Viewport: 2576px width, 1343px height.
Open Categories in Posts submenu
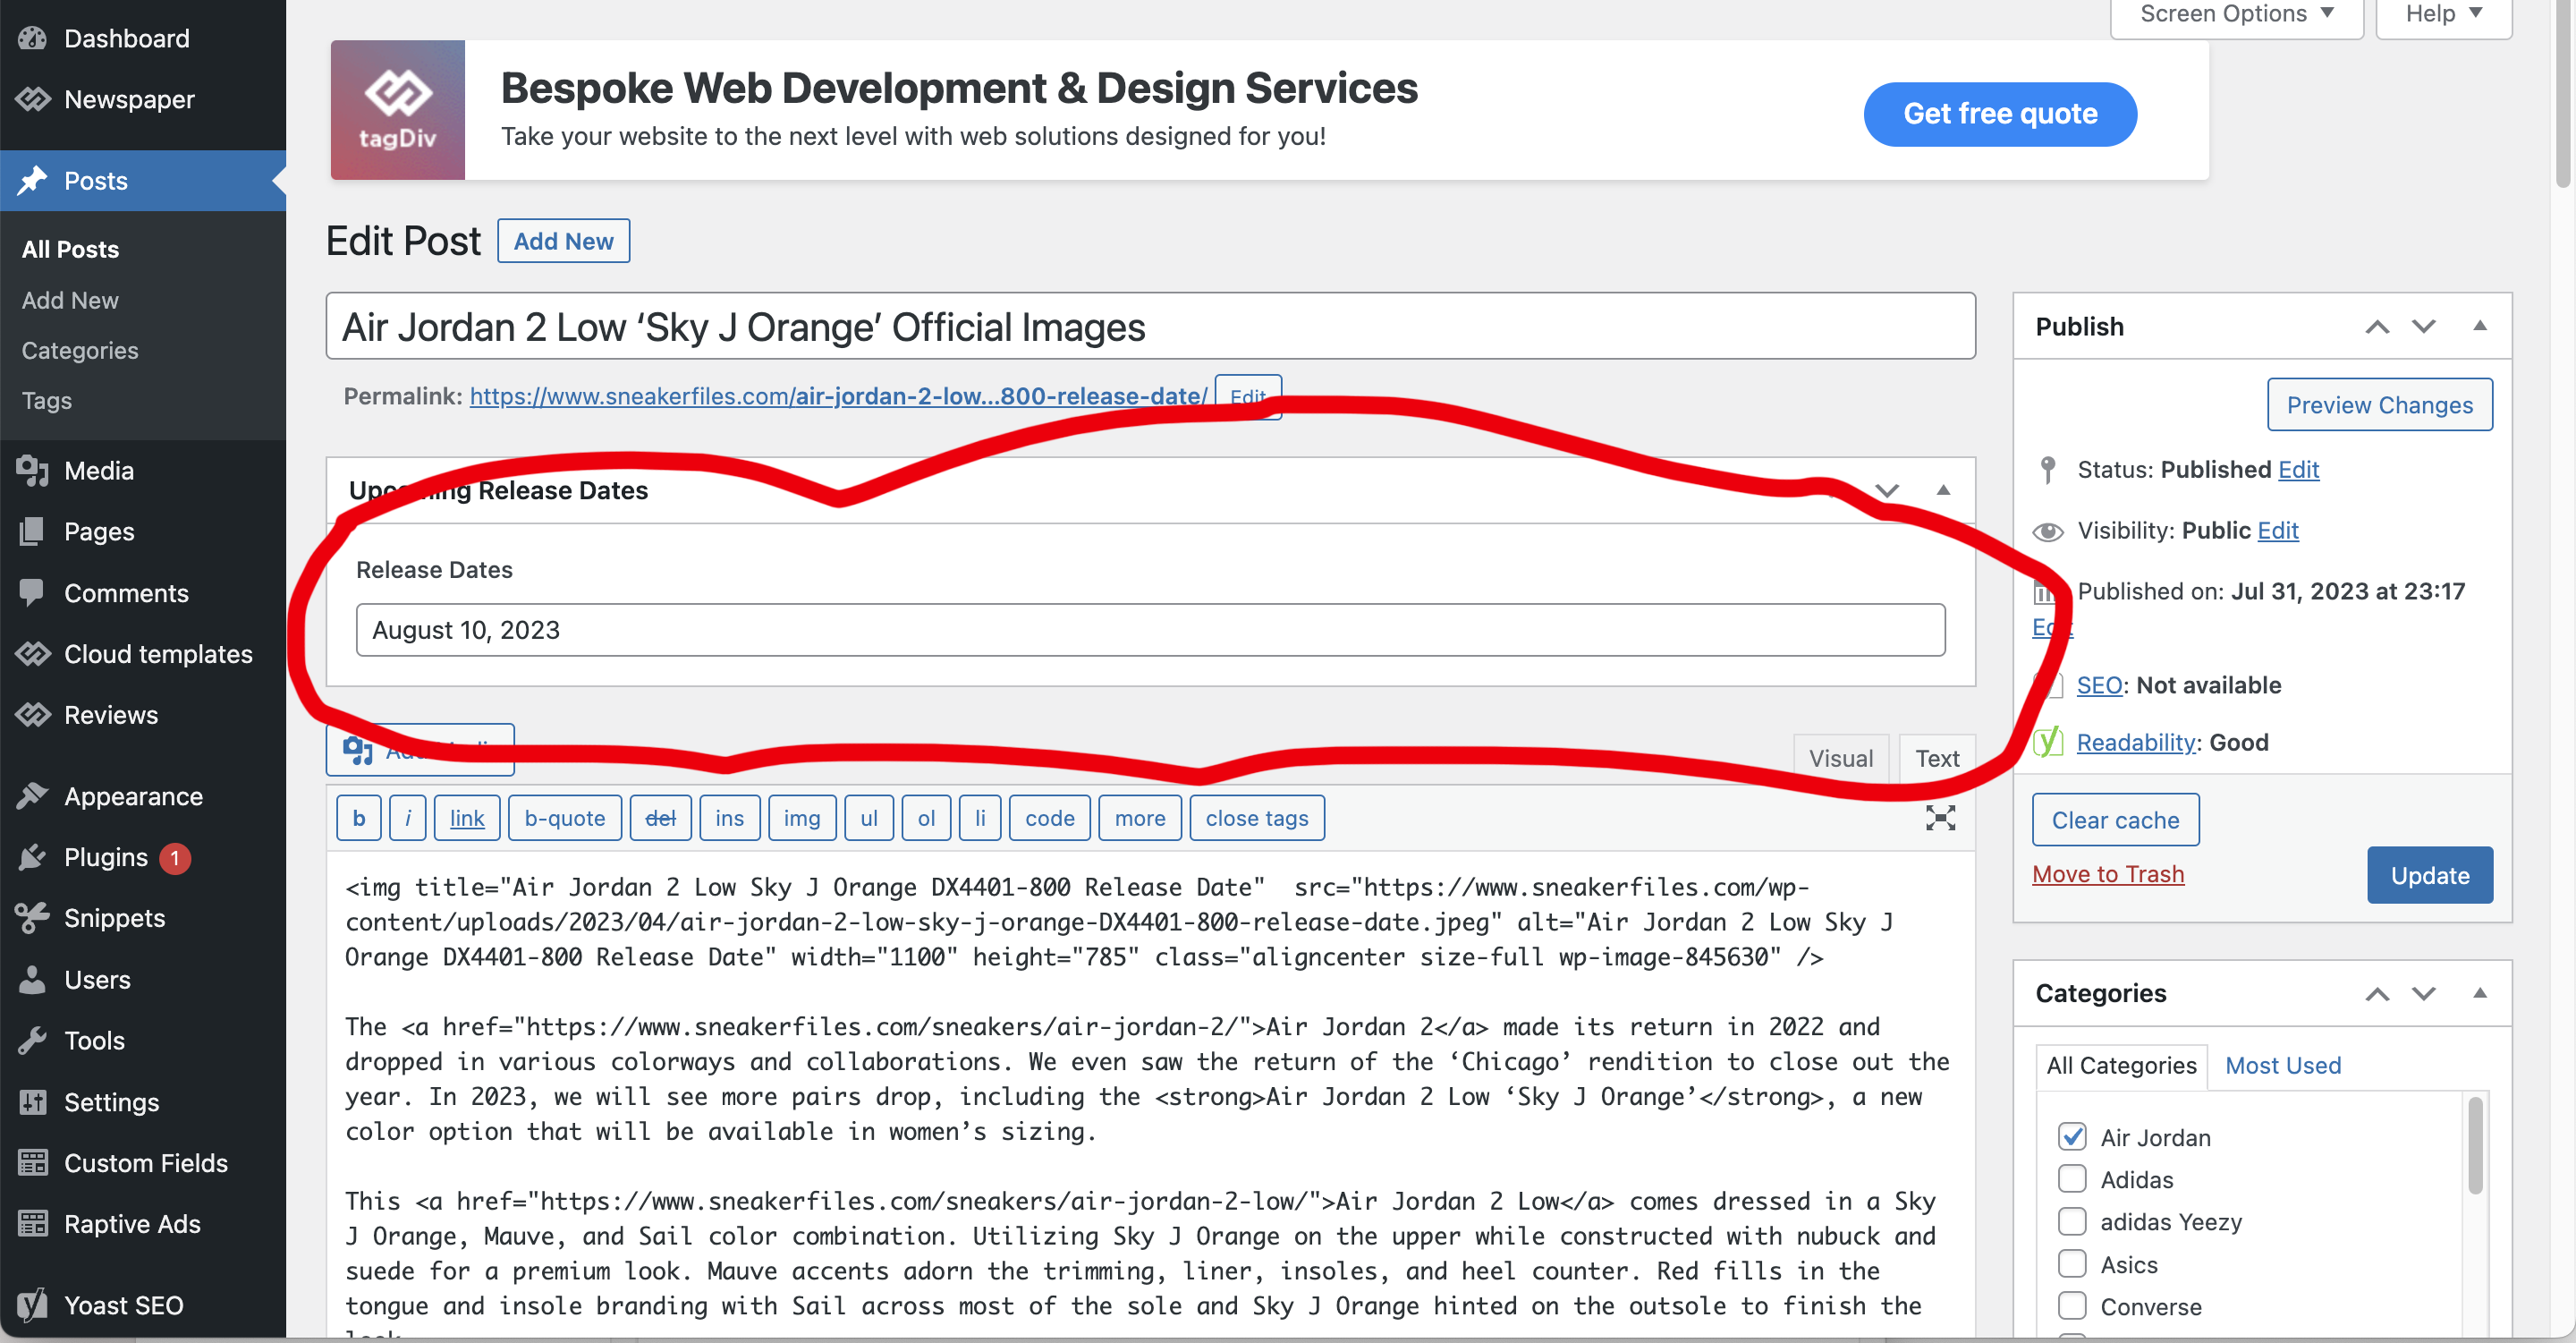coord(80,350)
